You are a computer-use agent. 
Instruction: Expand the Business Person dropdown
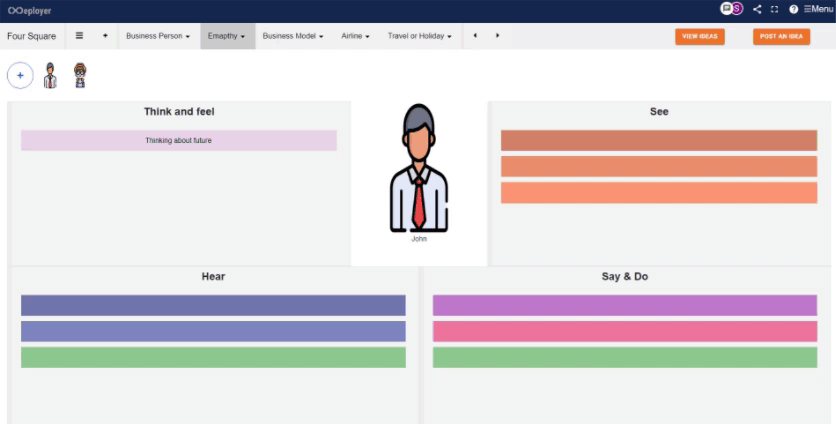pyautogui.click(x=158, y=36)
